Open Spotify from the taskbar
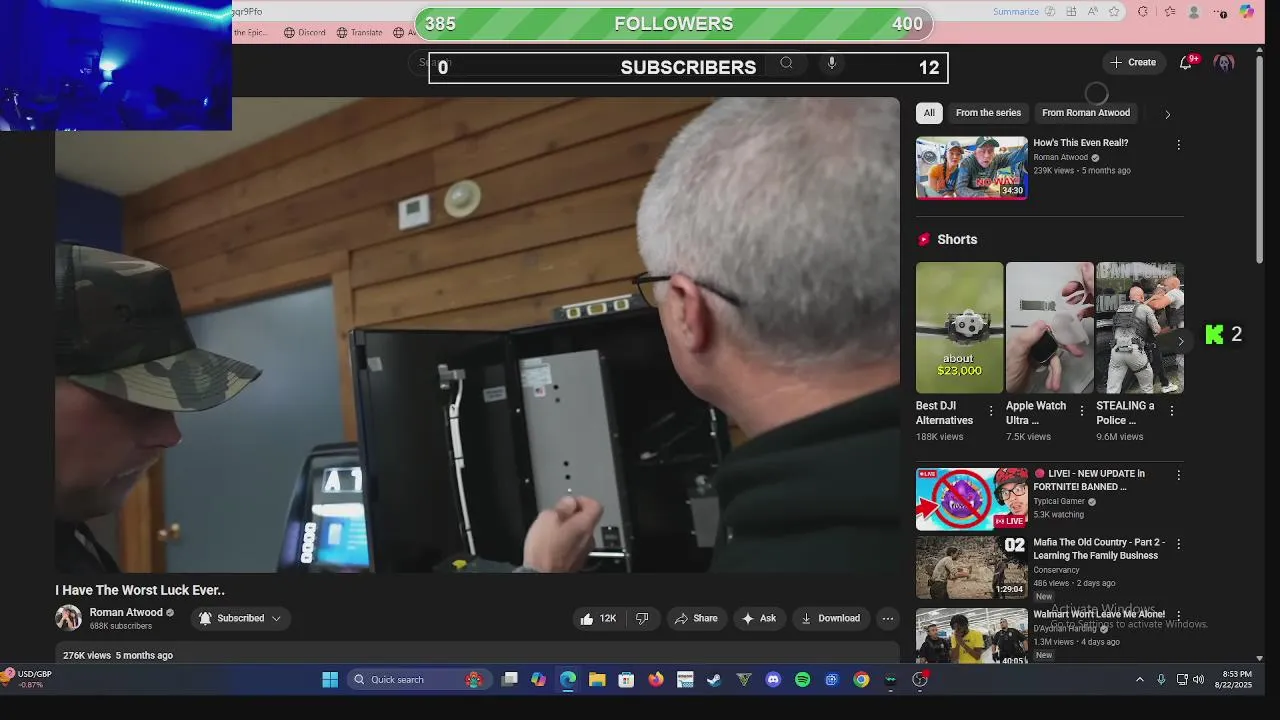Viewport: 1280px width, 720px height. click(x=802, y=680)
